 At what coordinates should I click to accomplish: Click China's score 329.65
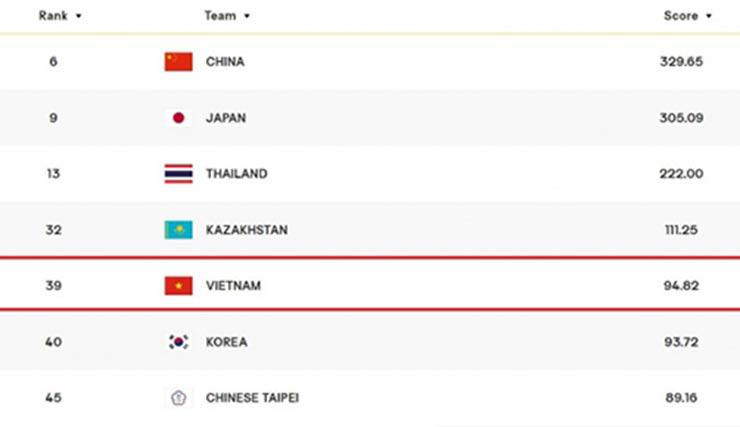[681, 62]
